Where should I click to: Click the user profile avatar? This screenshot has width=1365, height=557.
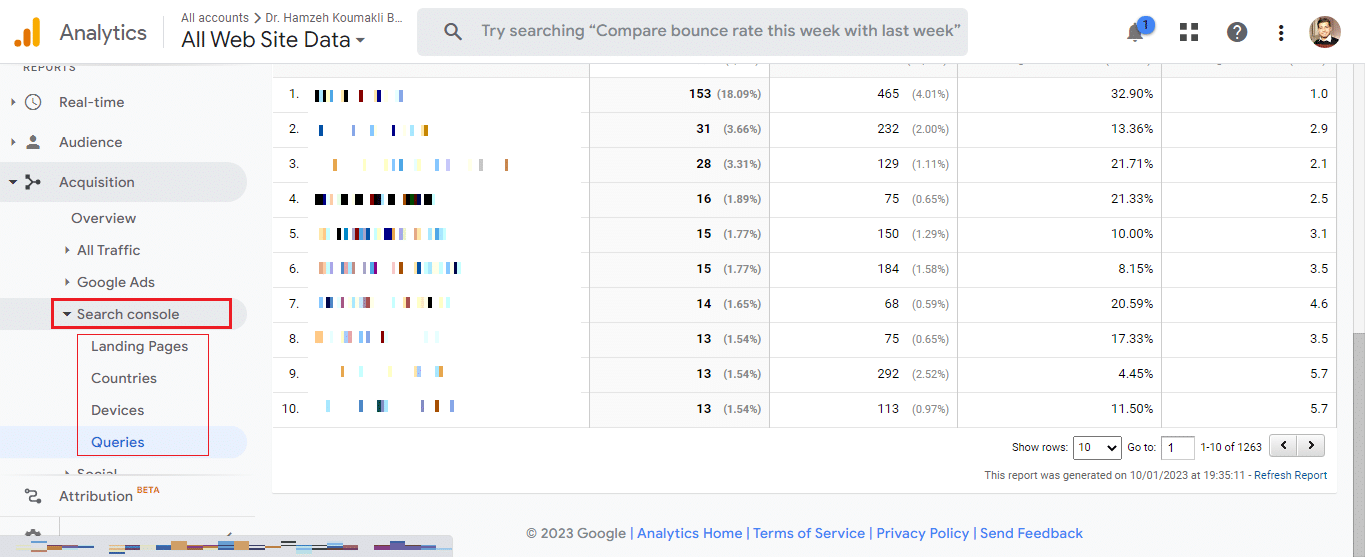(x=1325, y=32)
